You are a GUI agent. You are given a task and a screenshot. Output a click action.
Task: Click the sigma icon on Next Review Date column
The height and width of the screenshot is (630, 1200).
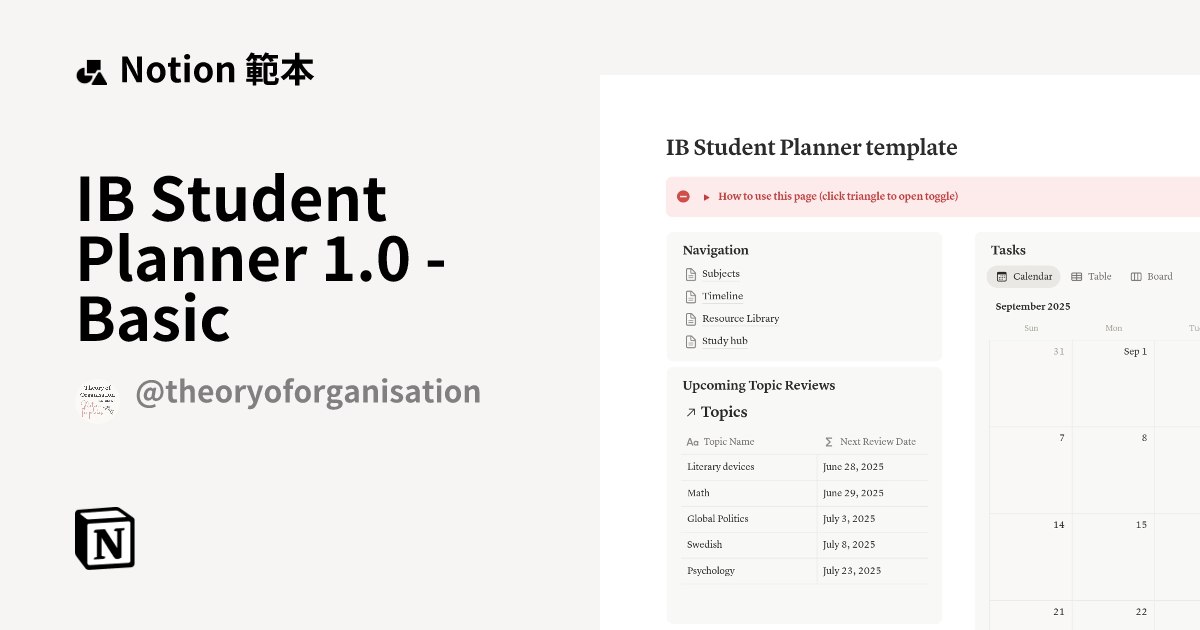pos(827,441)
